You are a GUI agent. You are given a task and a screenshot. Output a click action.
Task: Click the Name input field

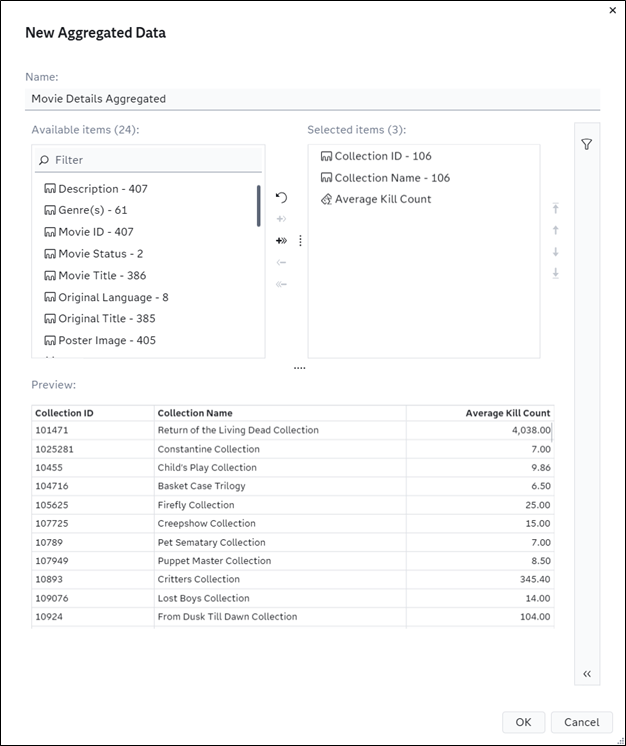pos(313,98)
